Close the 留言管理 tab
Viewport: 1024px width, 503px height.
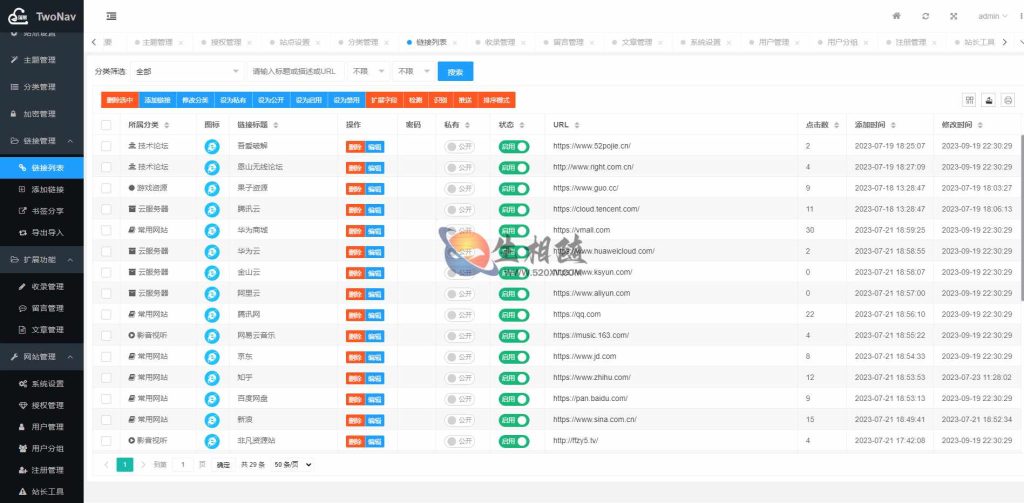592,42
